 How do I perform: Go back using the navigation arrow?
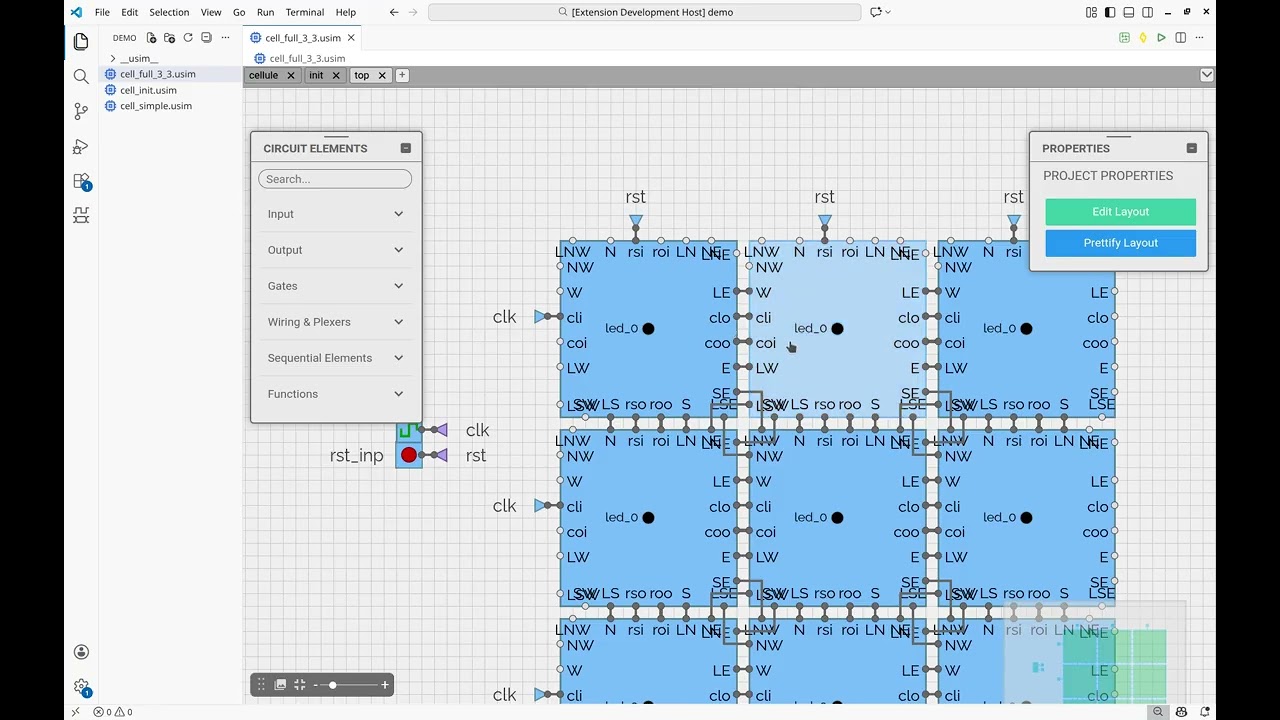click(x=394, y=12)
